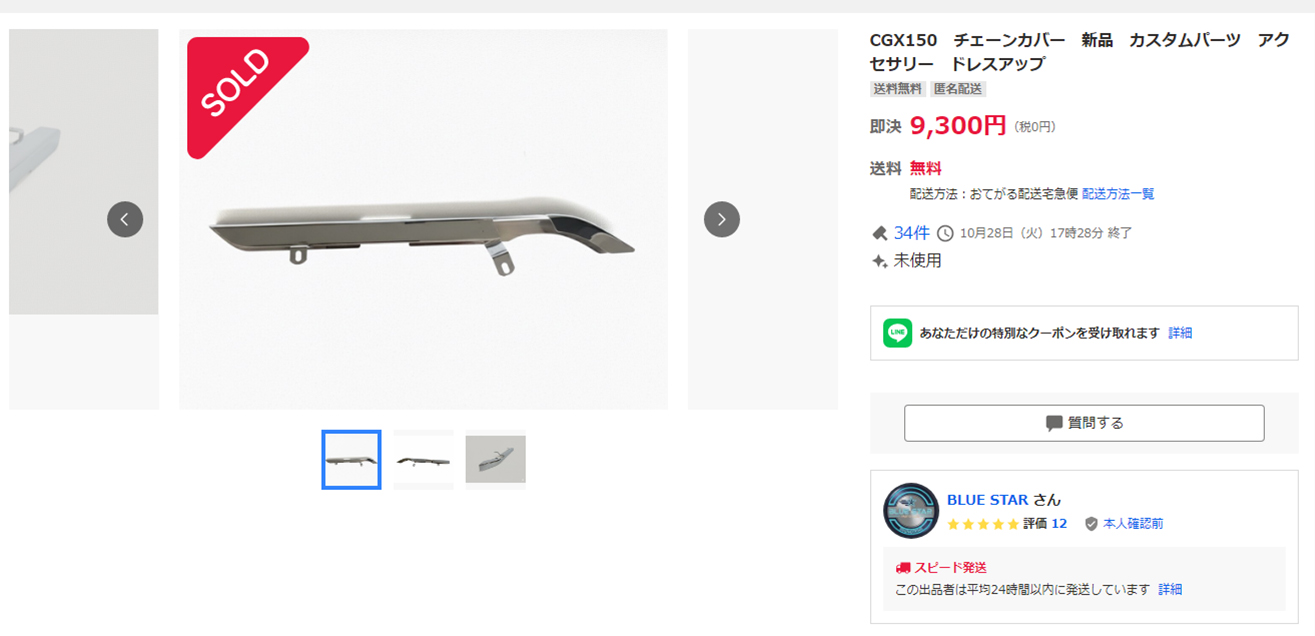Click the 34件 bid count link
The width and height of the screenshot is (1315, 636).
click(911, 233)
